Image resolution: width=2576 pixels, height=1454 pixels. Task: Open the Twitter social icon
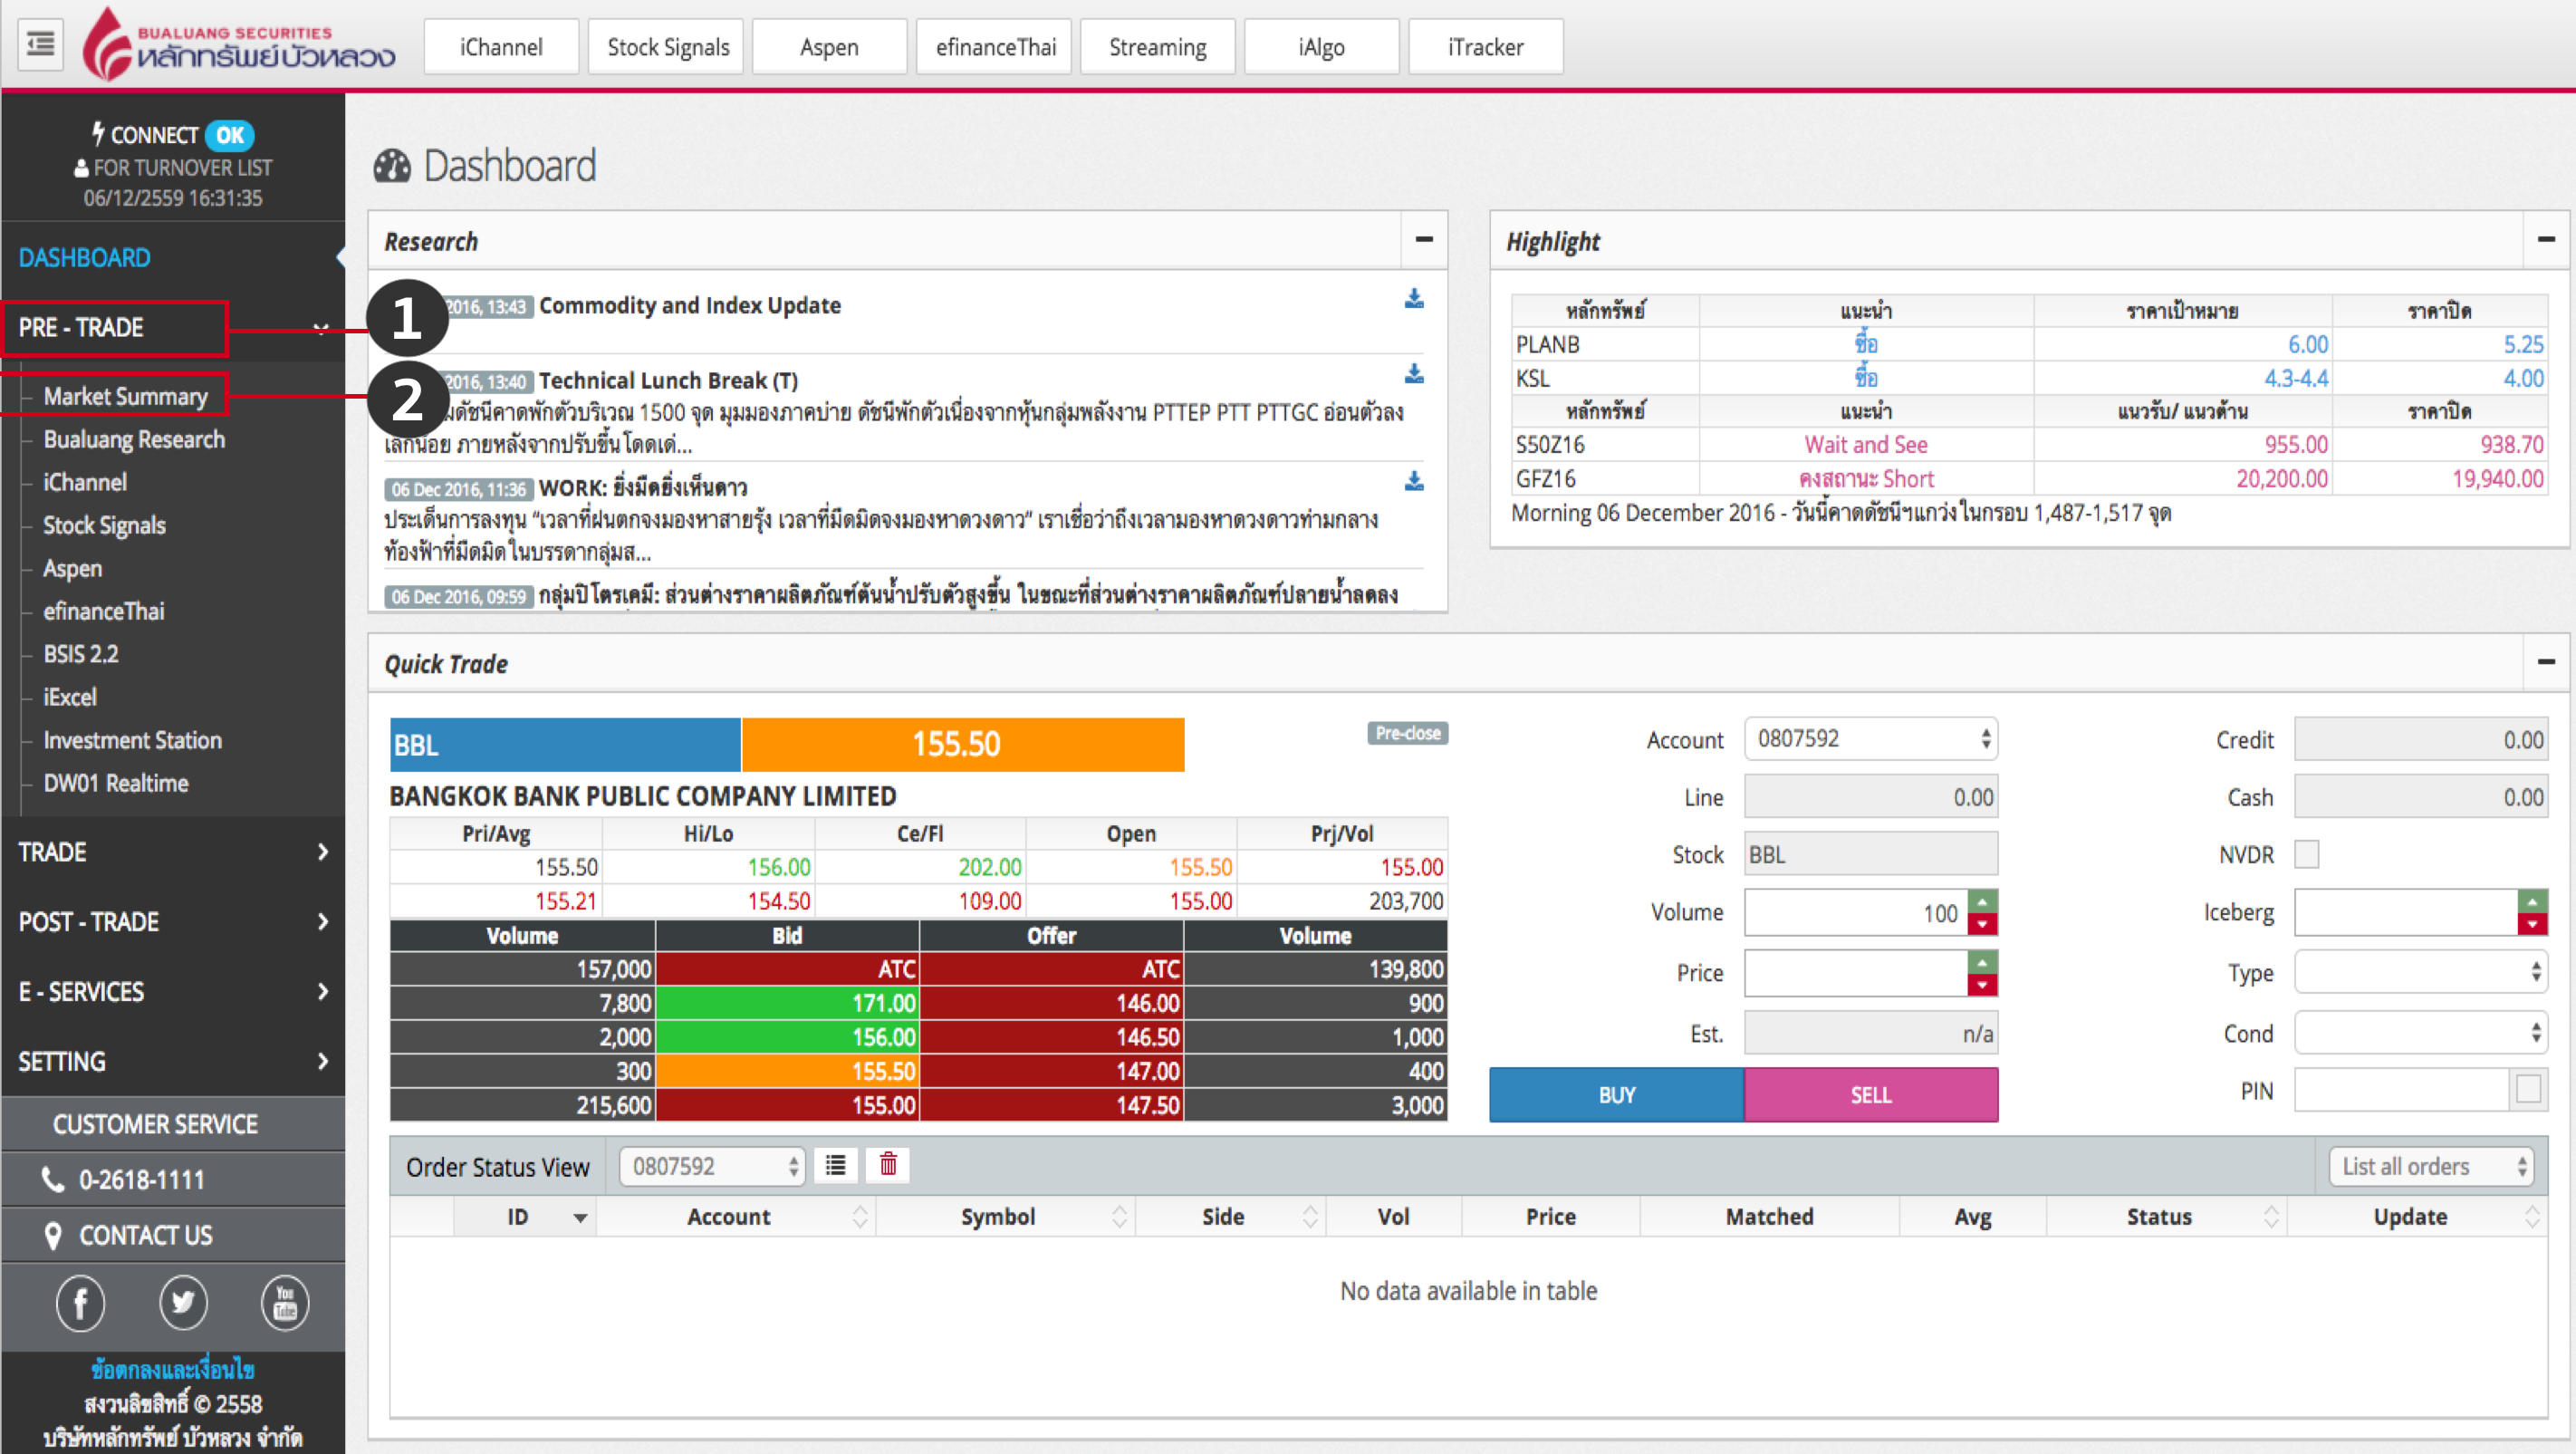183,1303
